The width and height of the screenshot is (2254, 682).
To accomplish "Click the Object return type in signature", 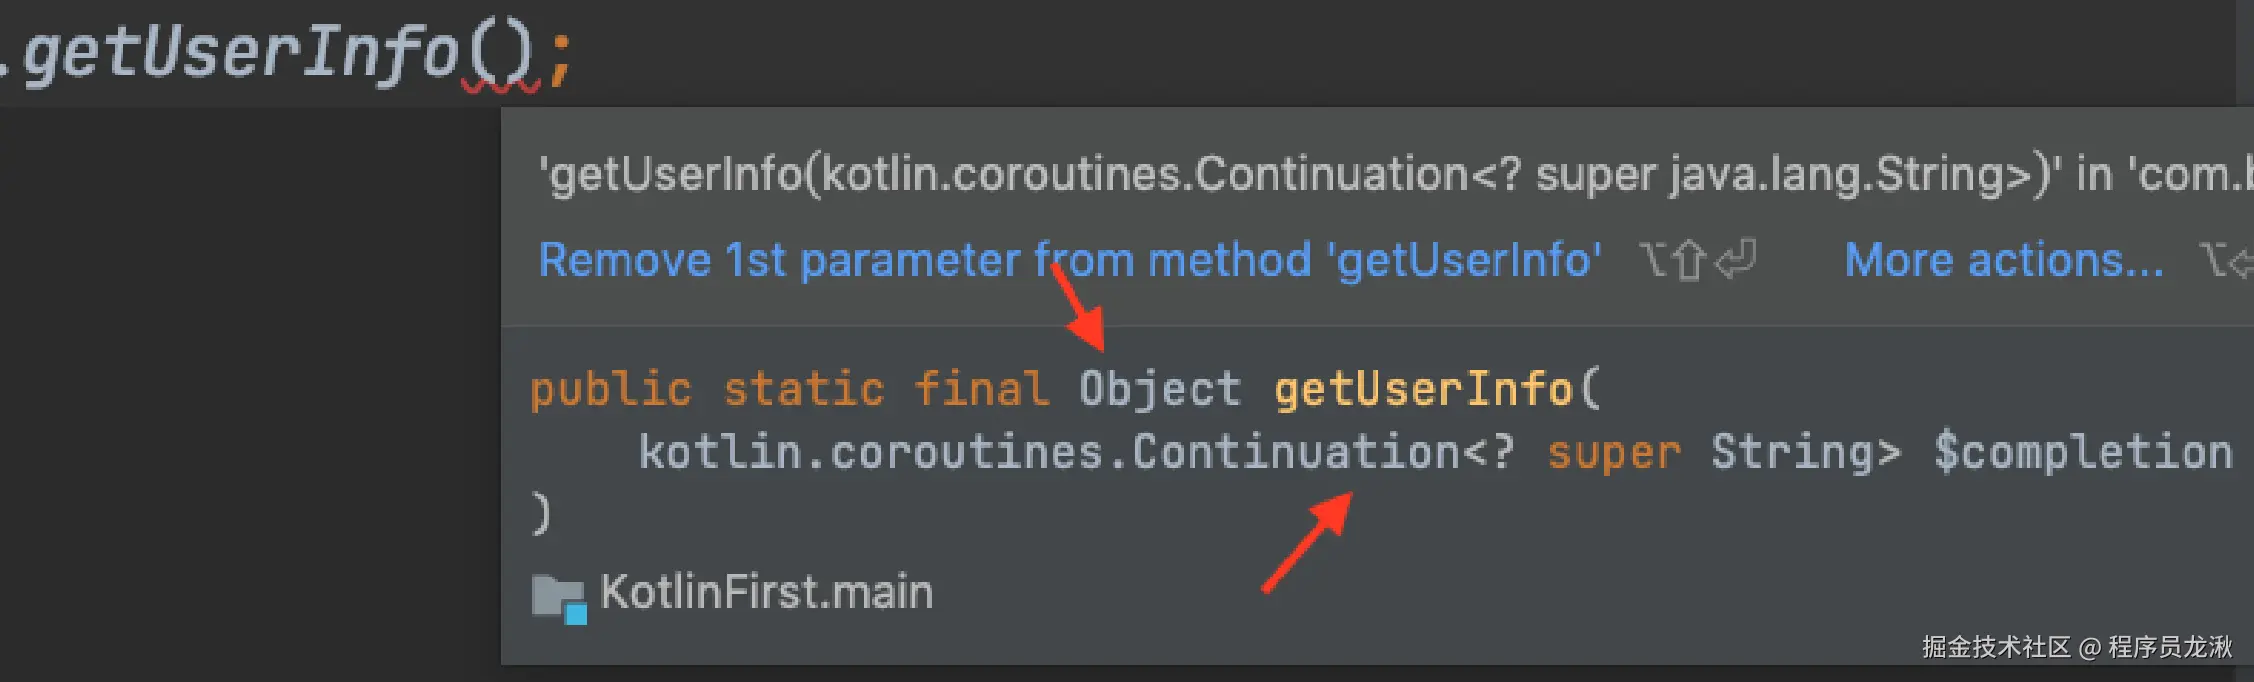I will tap(1159, 389).
